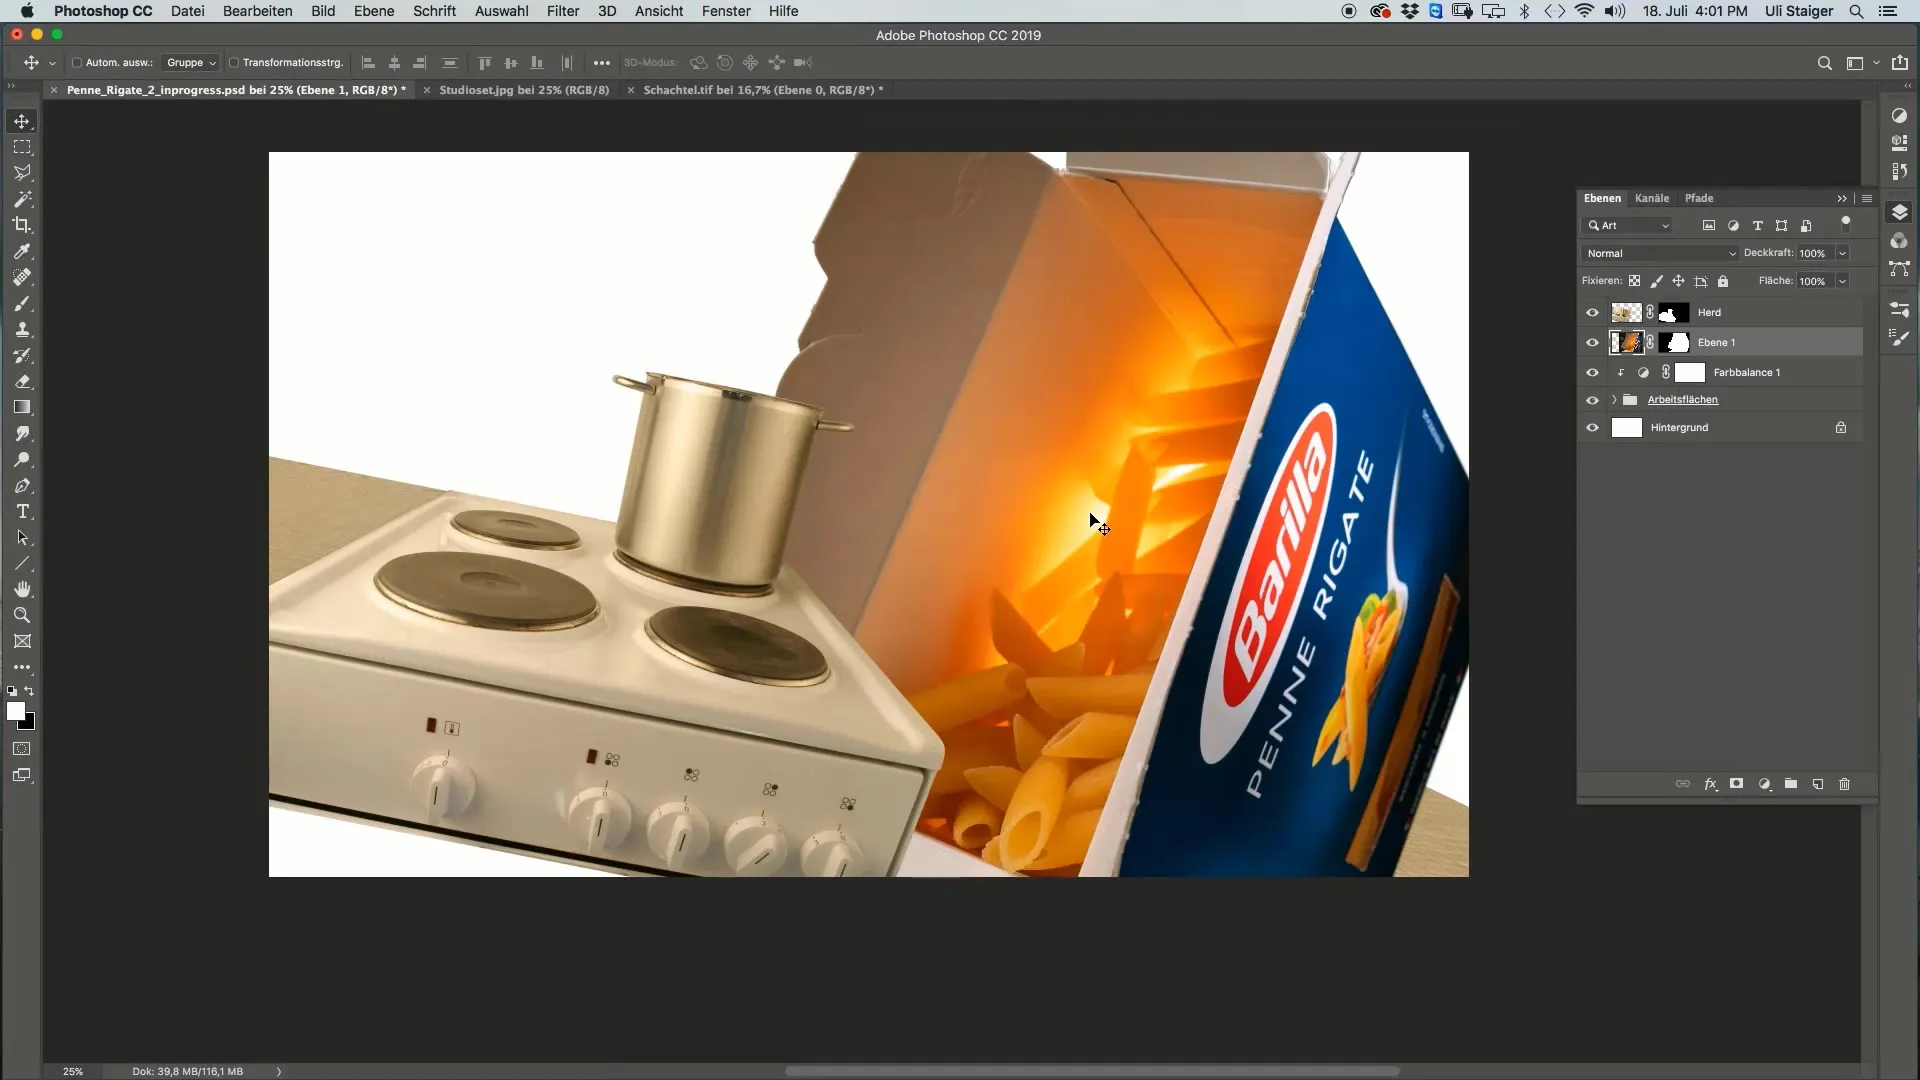
Task: Toggle layer filtering switch
Action: coord(1846,224)
